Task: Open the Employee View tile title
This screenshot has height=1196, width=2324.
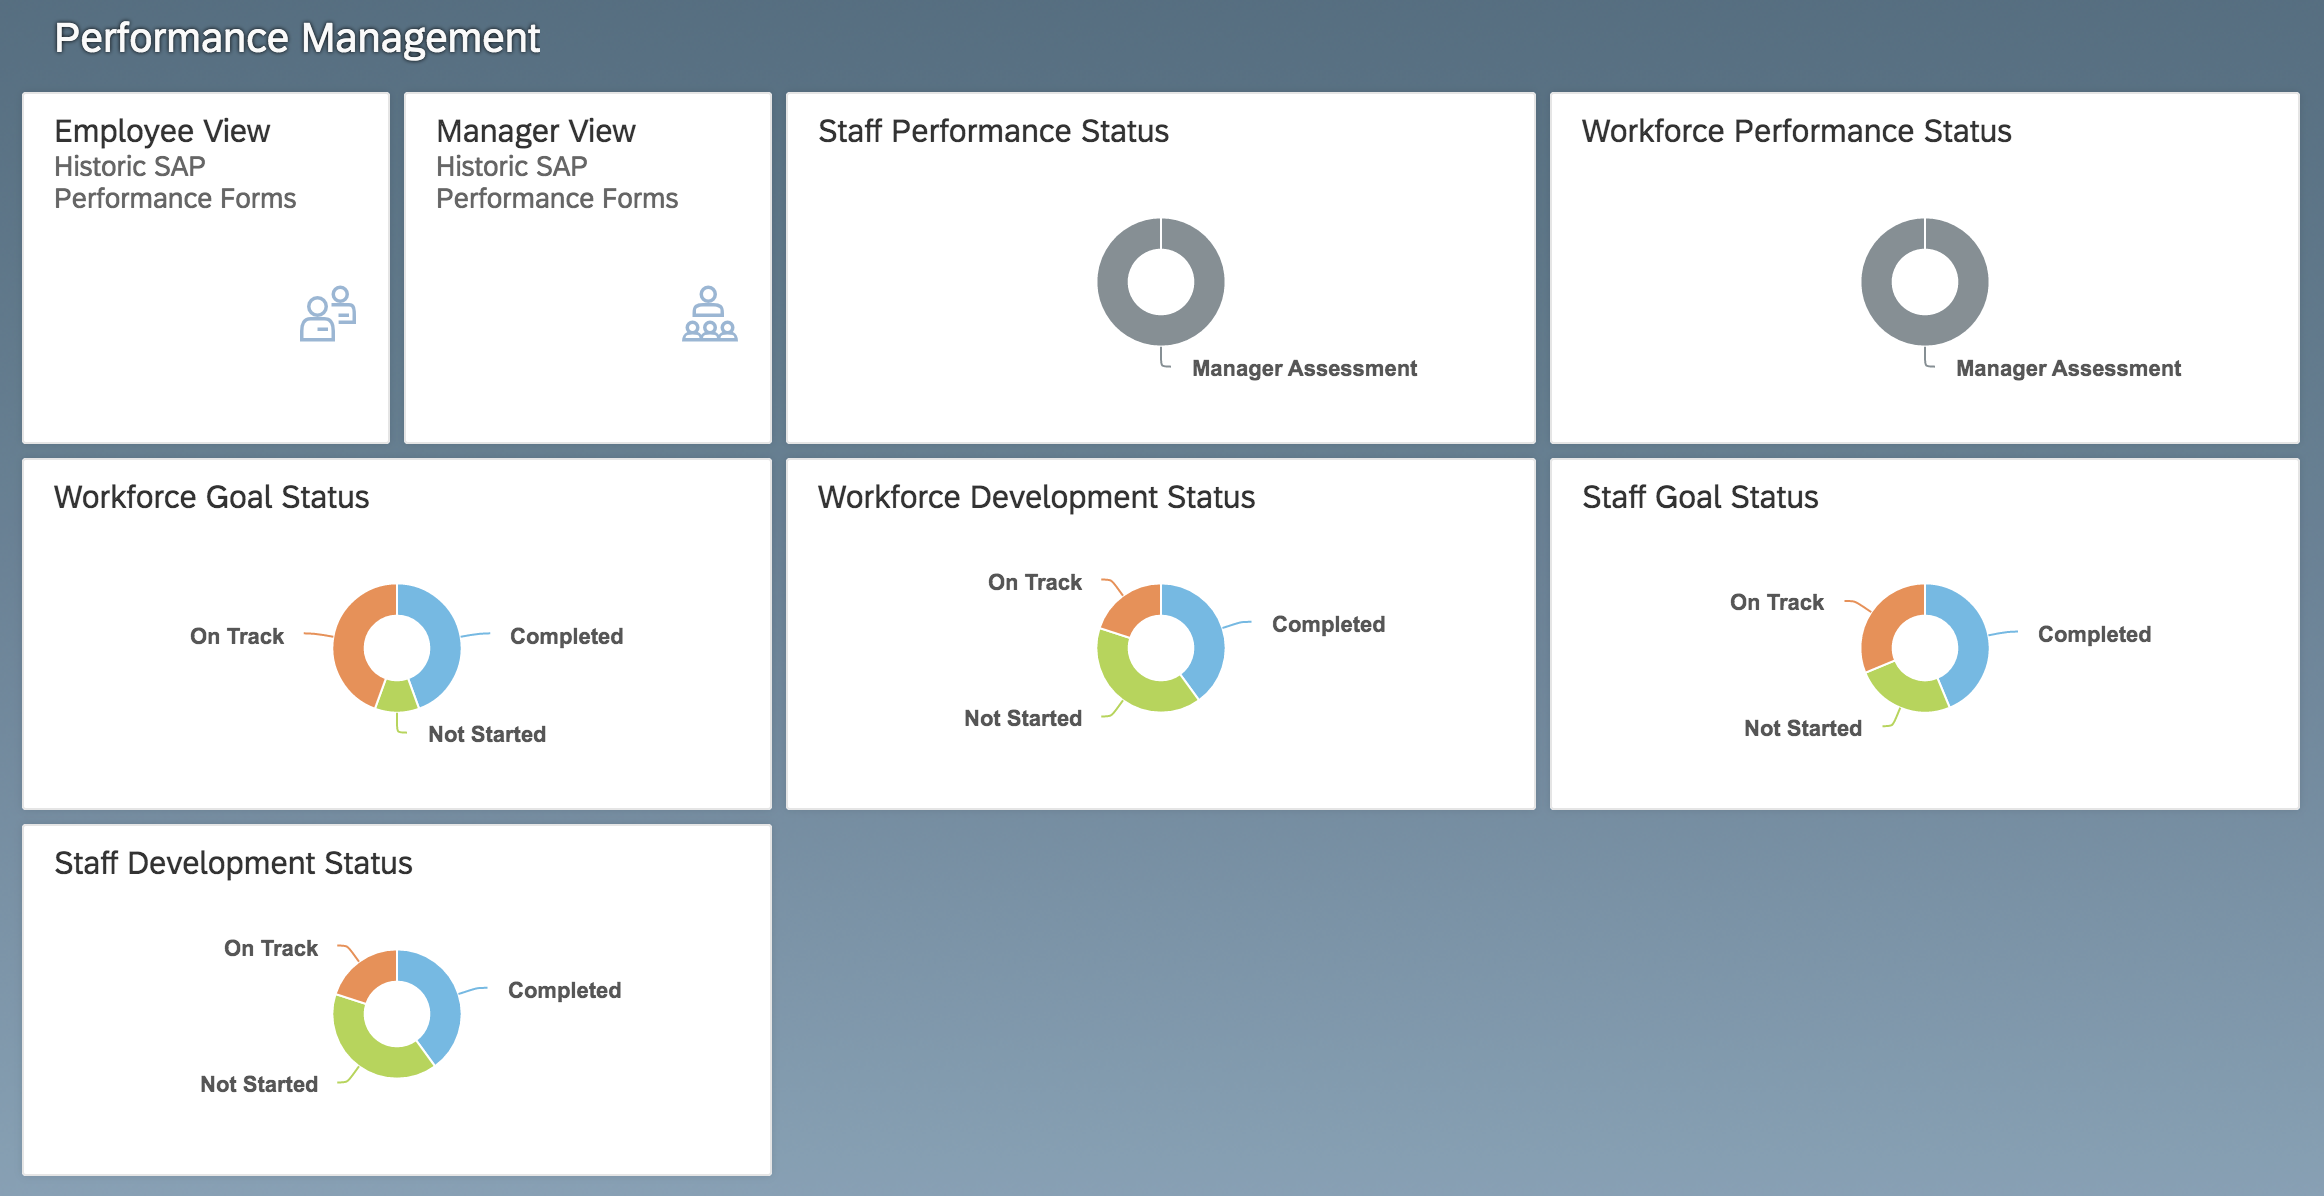Action: coord(162,131)
